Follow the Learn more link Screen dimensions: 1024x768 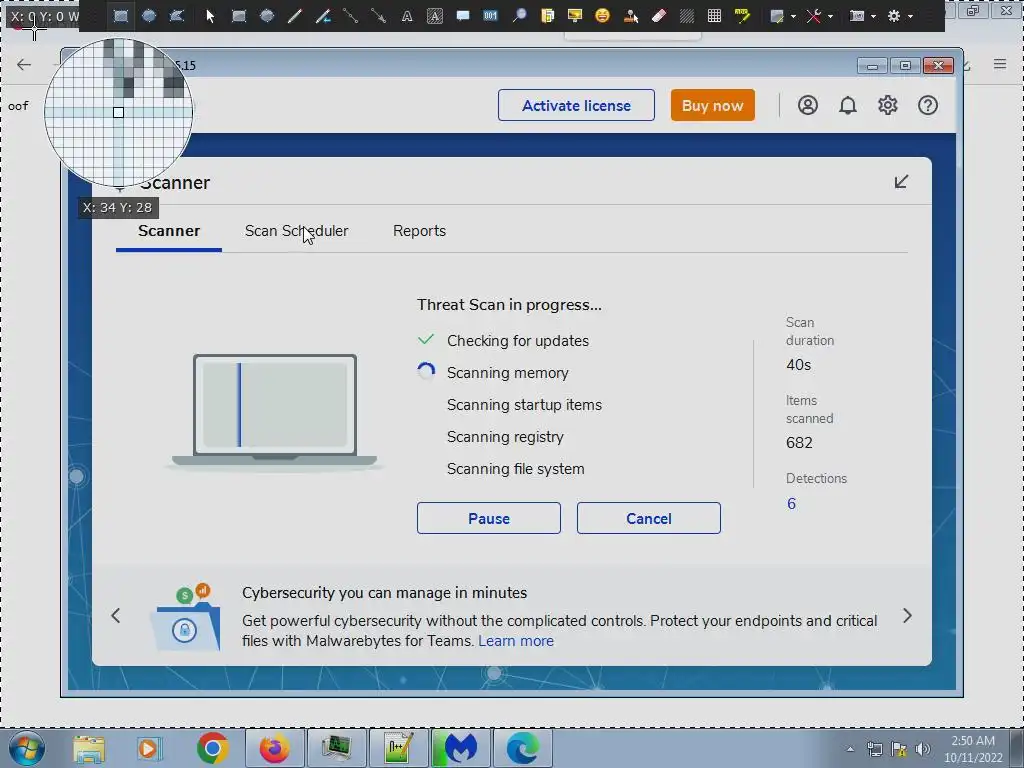click(516, 641)
